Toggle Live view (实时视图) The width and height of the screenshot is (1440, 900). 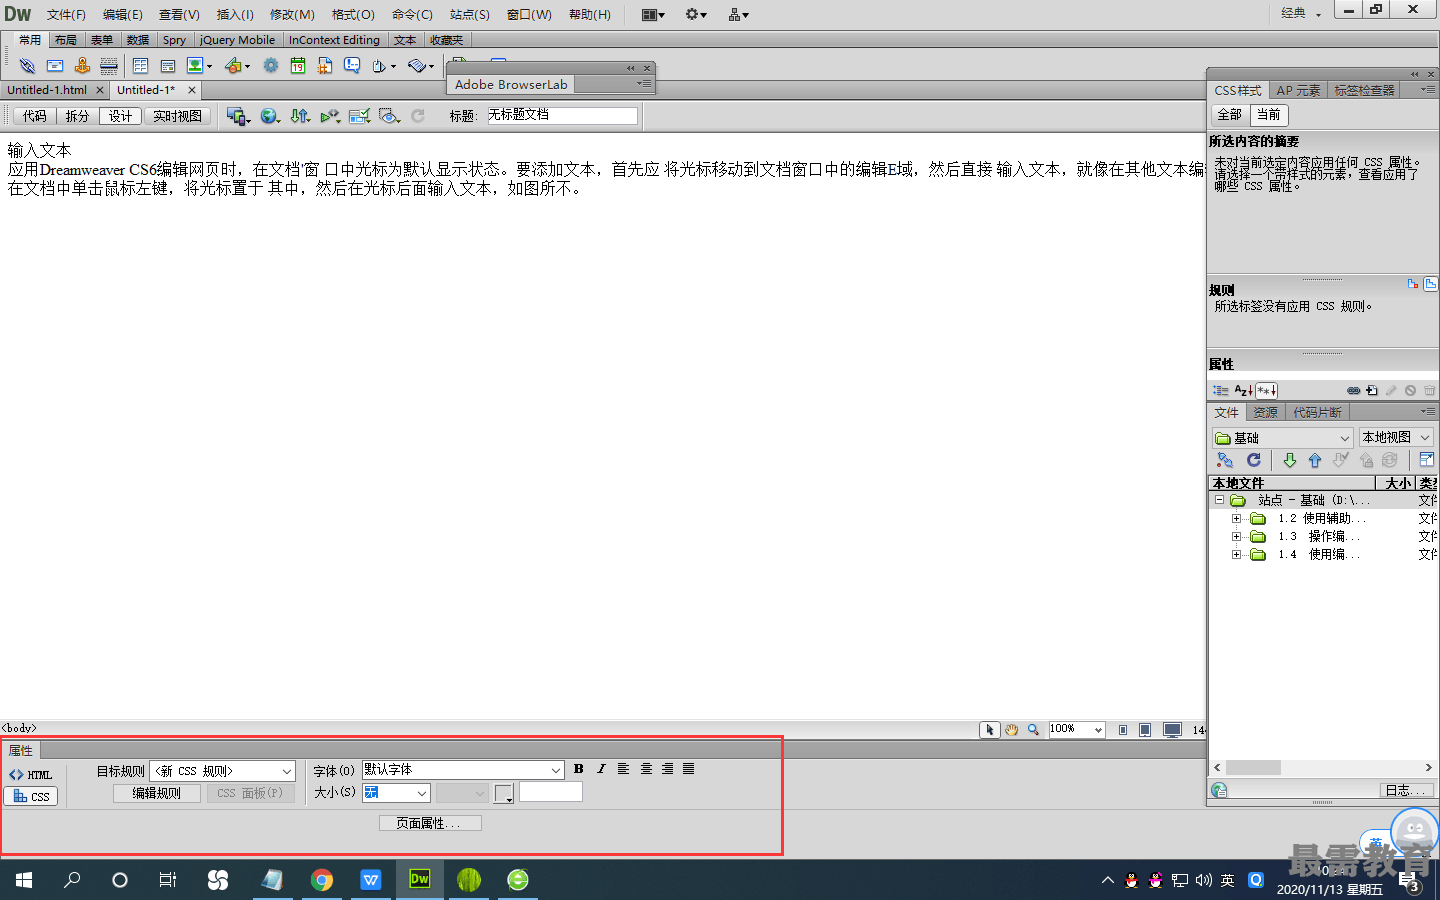[177, 116]
